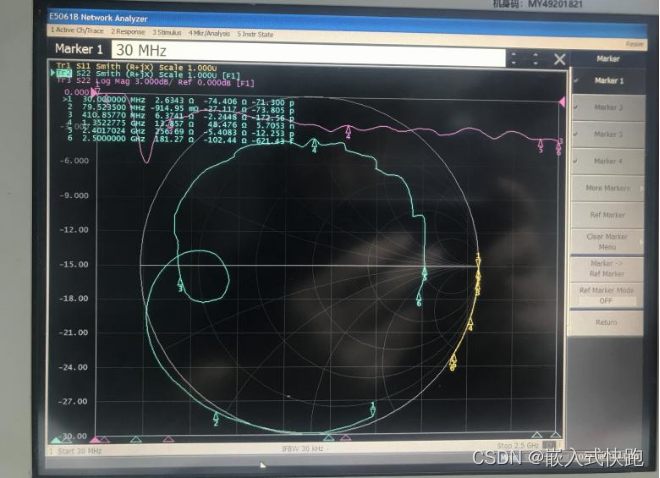
Task: Toggle Ref Marker Mode OFF softkey
Action: pos(607,295)
